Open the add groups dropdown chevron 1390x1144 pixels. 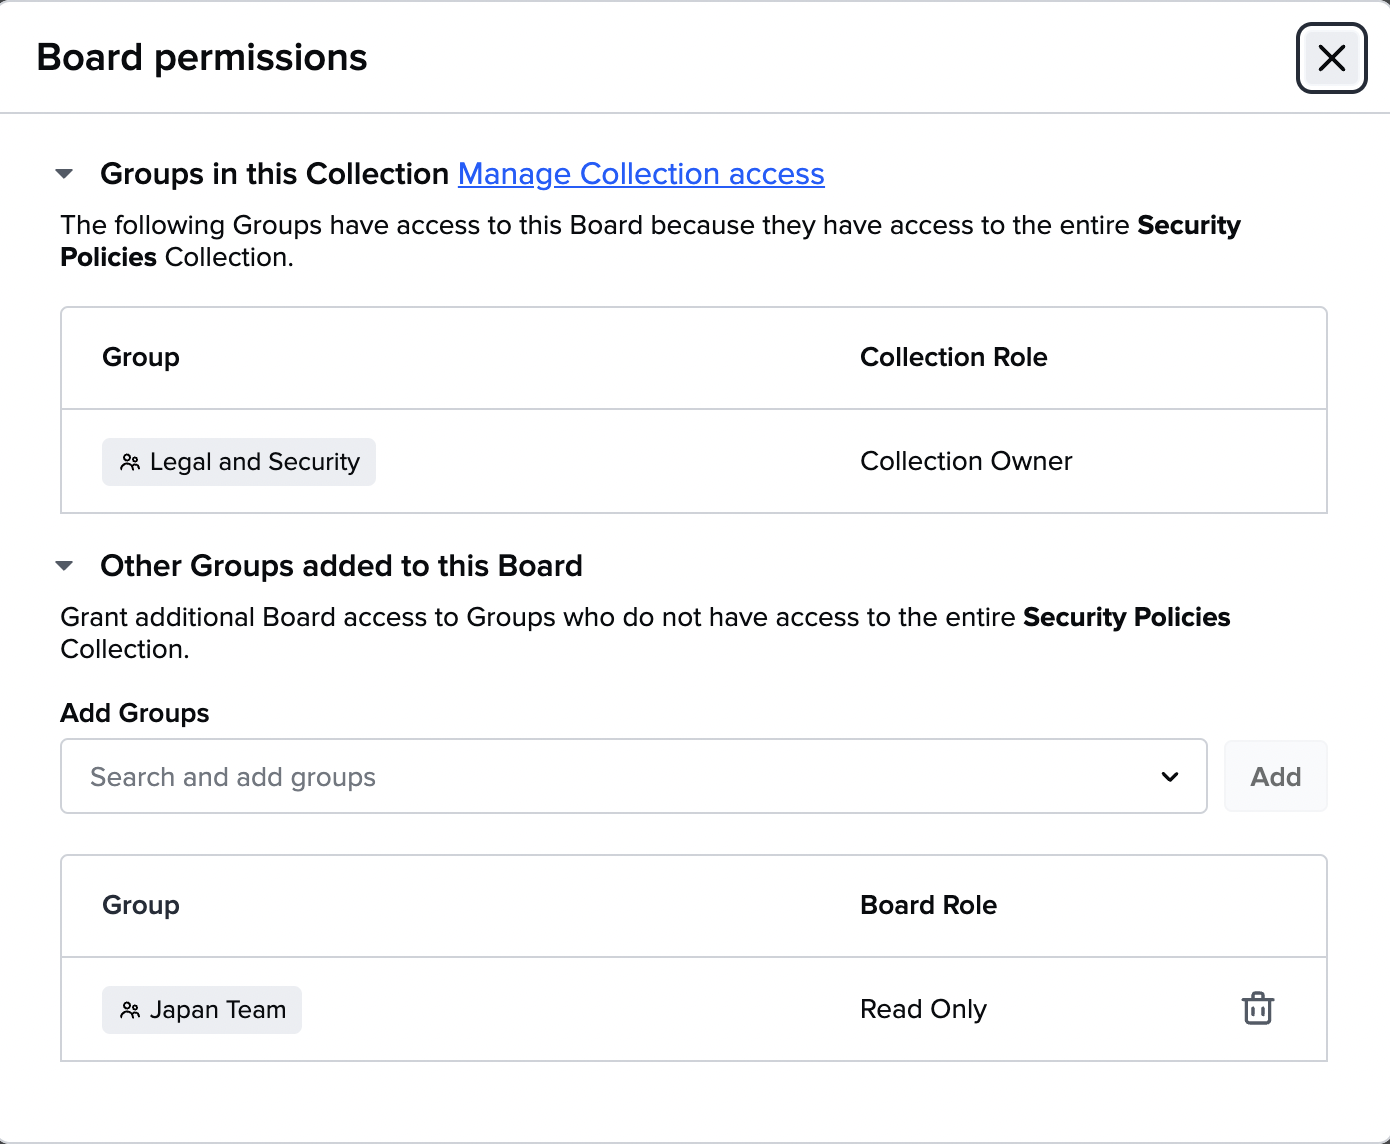pos(1170,777)
